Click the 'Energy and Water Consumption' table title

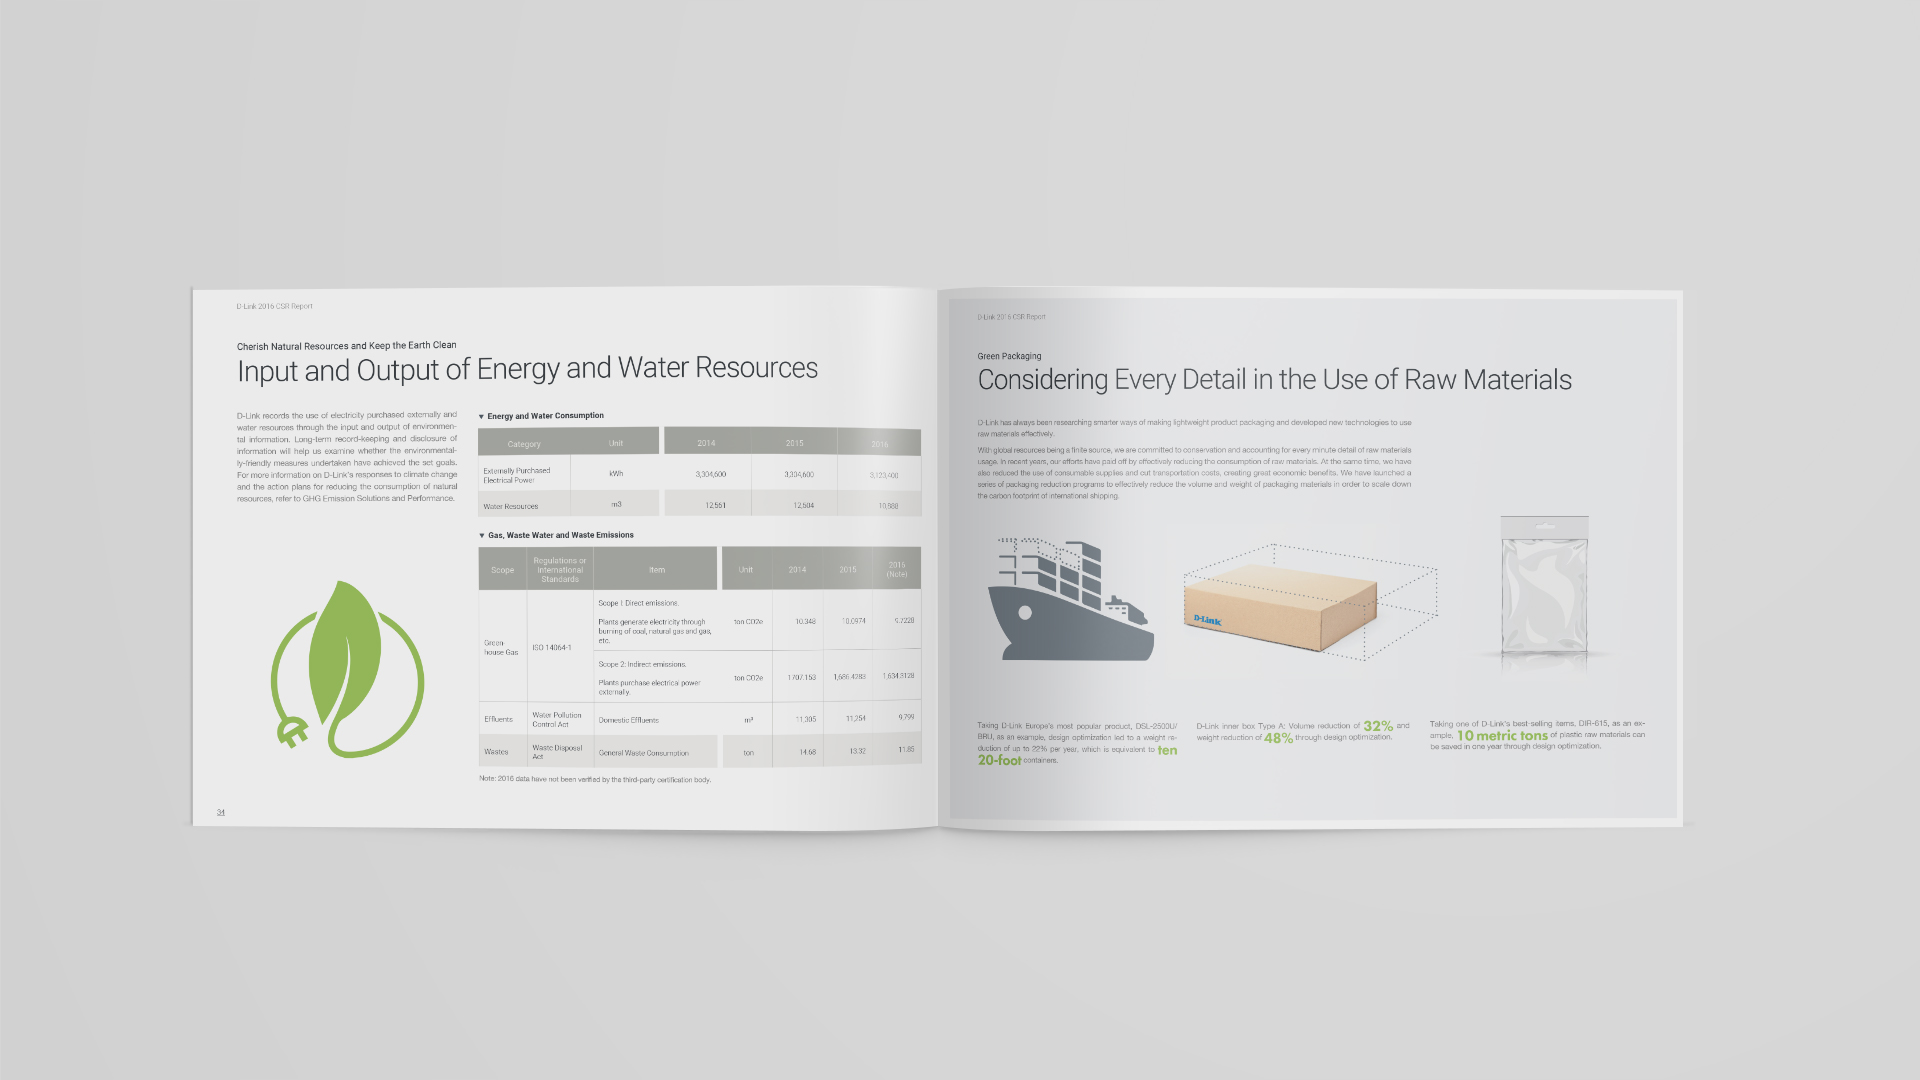[x=545, y=416]
